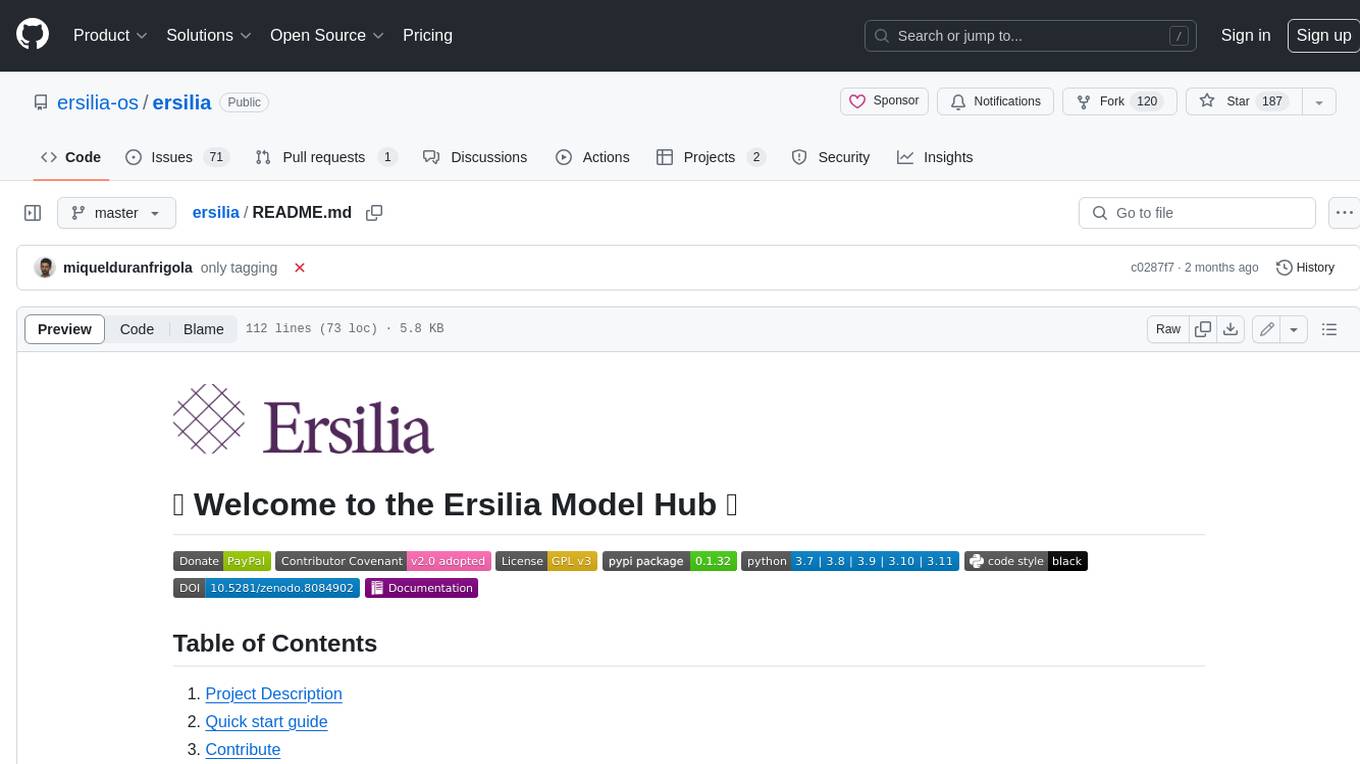Expand more edit options dropdown

1294,329
